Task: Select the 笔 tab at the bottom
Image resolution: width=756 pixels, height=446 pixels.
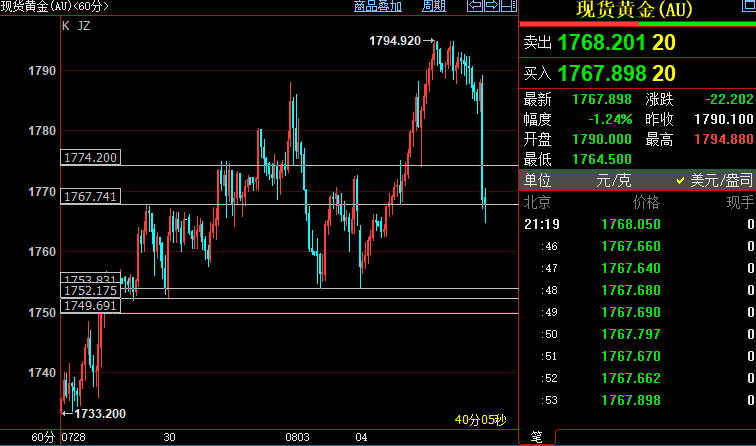Action: click(x=535, y=437)
